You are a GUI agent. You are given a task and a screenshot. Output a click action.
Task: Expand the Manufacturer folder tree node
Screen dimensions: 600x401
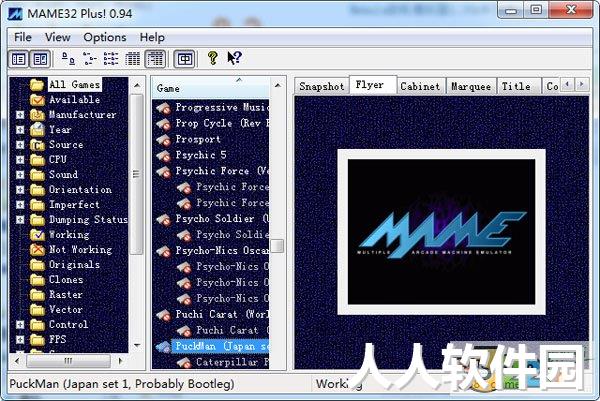[x=20, y=114]
